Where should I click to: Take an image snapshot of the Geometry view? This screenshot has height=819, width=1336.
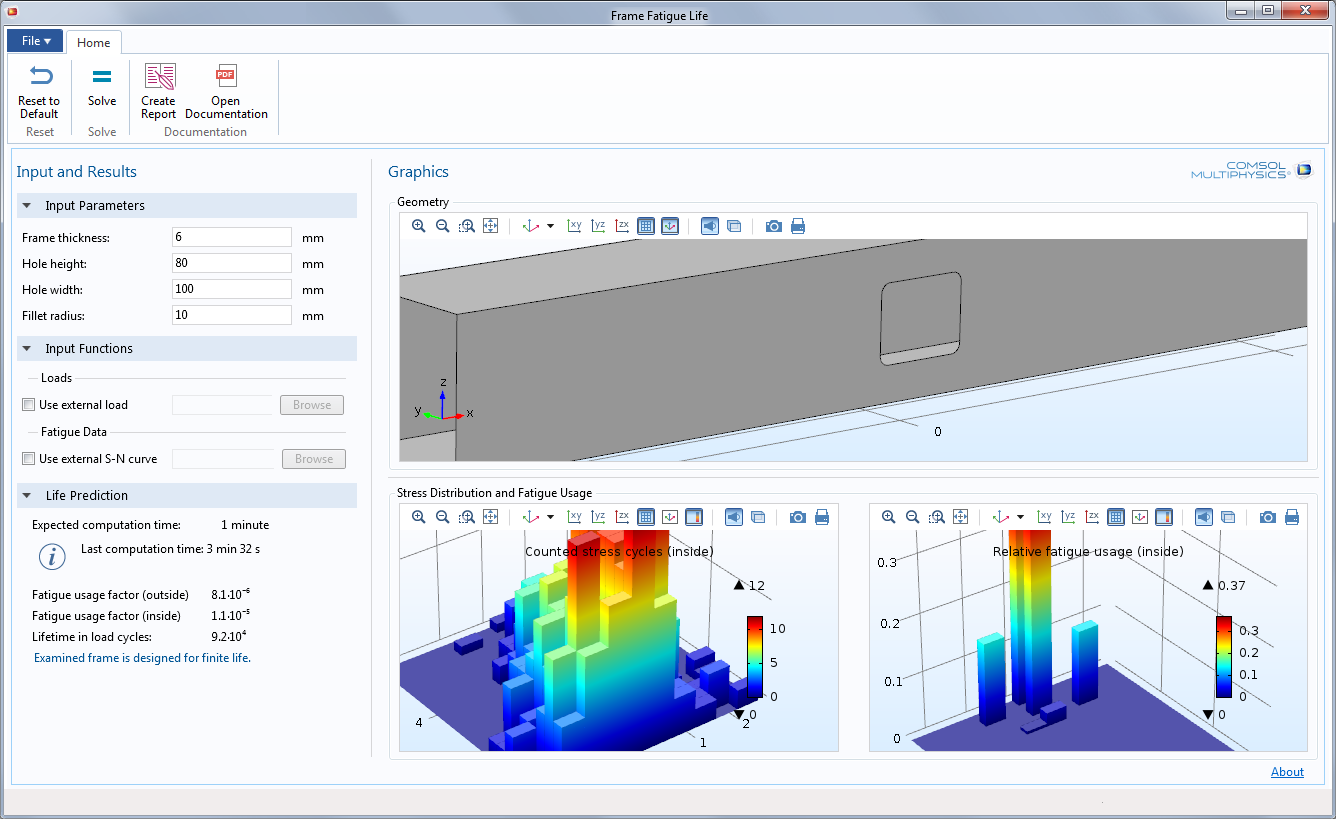coord(774,226)
